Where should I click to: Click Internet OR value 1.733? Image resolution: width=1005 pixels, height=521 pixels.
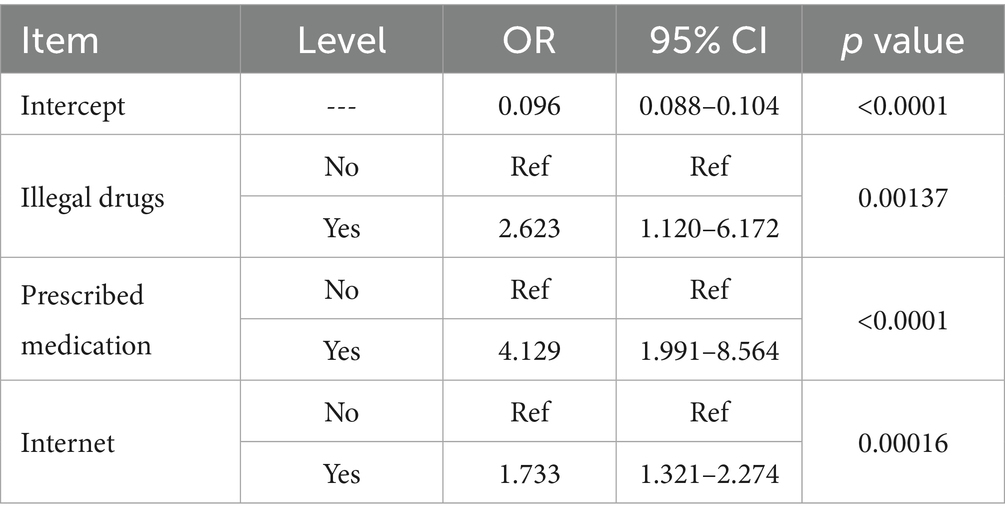(529, 474)
